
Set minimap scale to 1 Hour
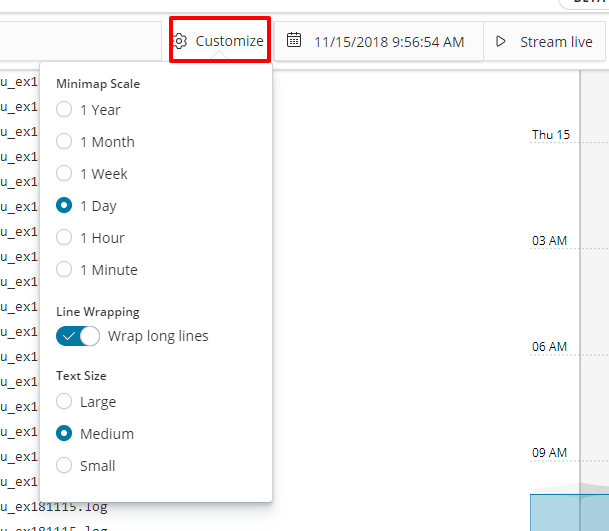64,237
